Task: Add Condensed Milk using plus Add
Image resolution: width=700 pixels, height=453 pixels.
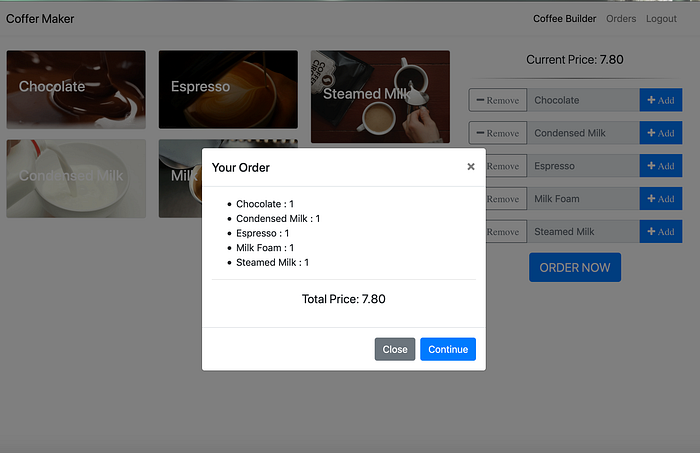Action: coord(661,133)
